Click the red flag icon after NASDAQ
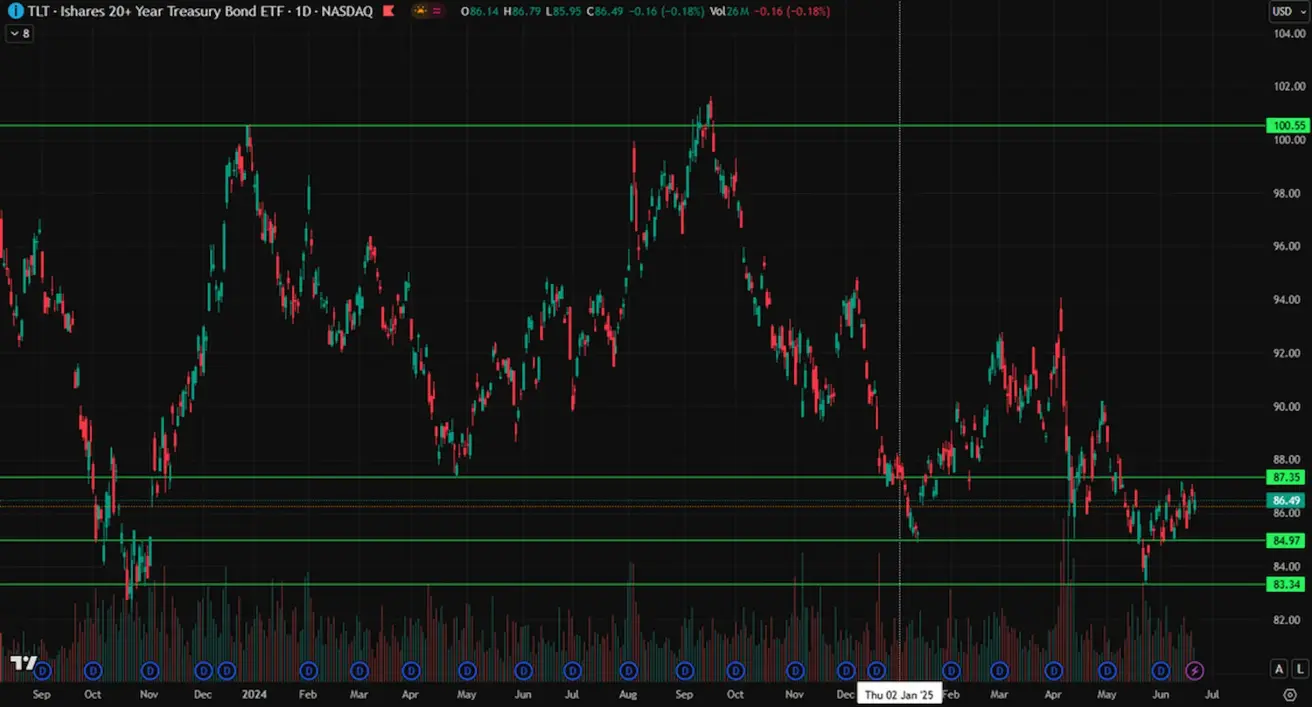Image resolution: width=1312 pixels, height=707 pixels. point(388,11)
